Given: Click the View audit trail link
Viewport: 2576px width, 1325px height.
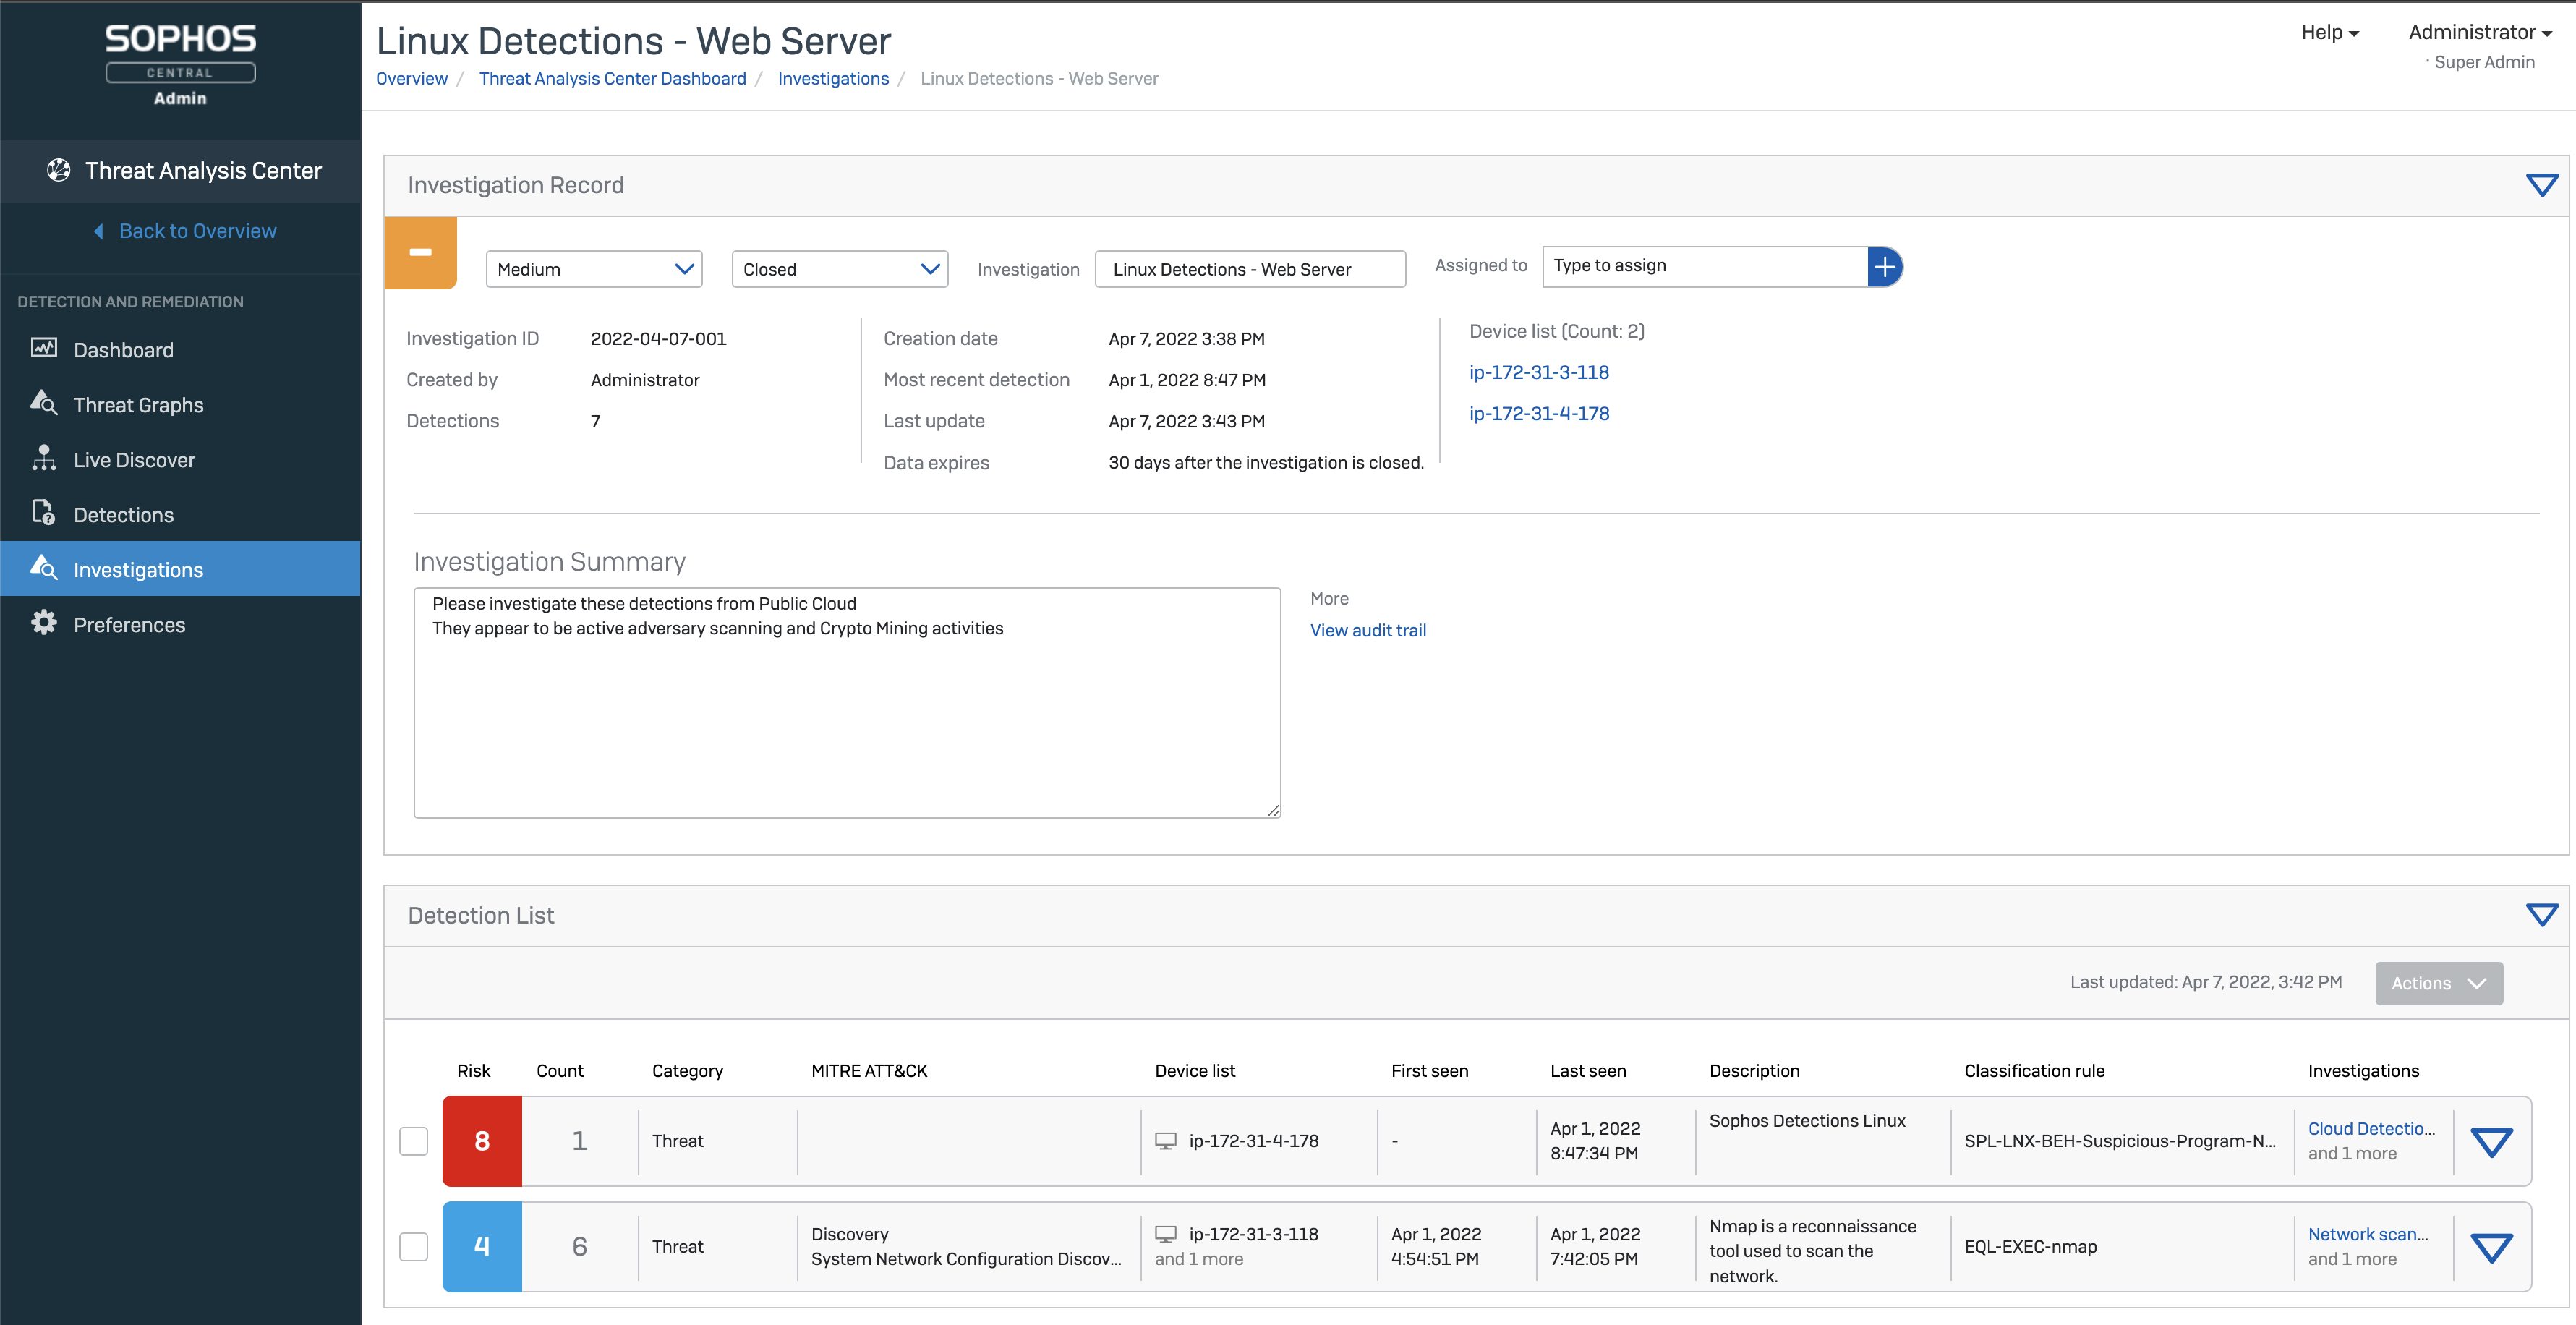Looking at the screenshot, I should [x=1367, y=630].
